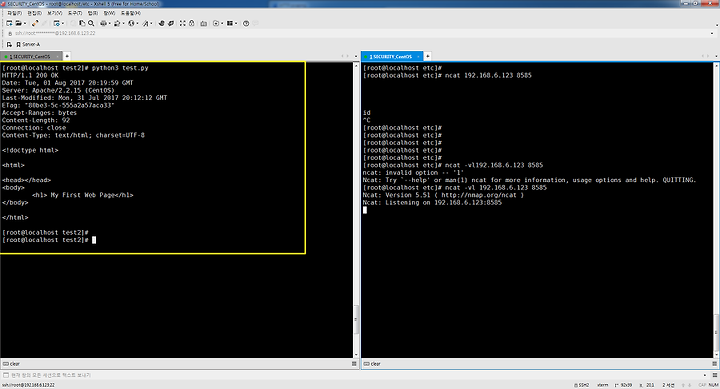Click 'Ncat: Listening on 192.168.6.123:8585' line

click(x=432, y=203)
